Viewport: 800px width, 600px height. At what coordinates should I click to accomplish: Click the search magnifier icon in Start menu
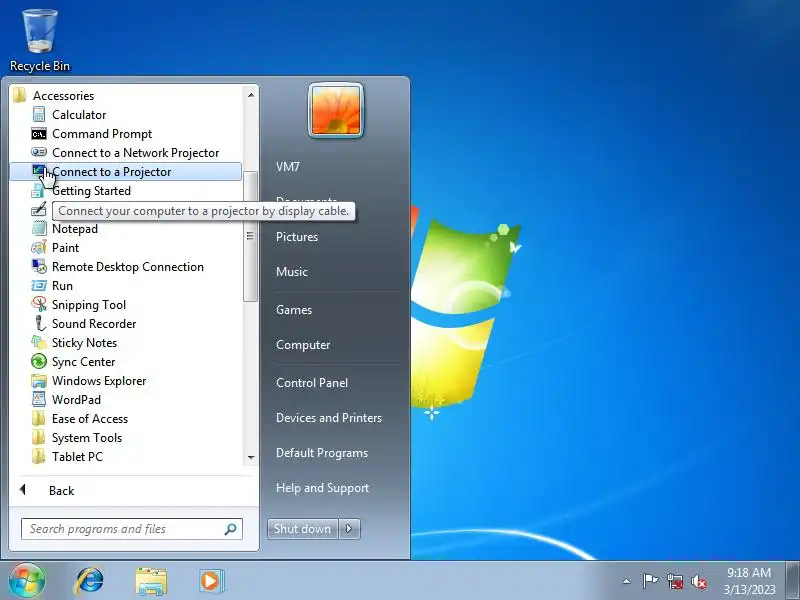(x=231, y=529)
